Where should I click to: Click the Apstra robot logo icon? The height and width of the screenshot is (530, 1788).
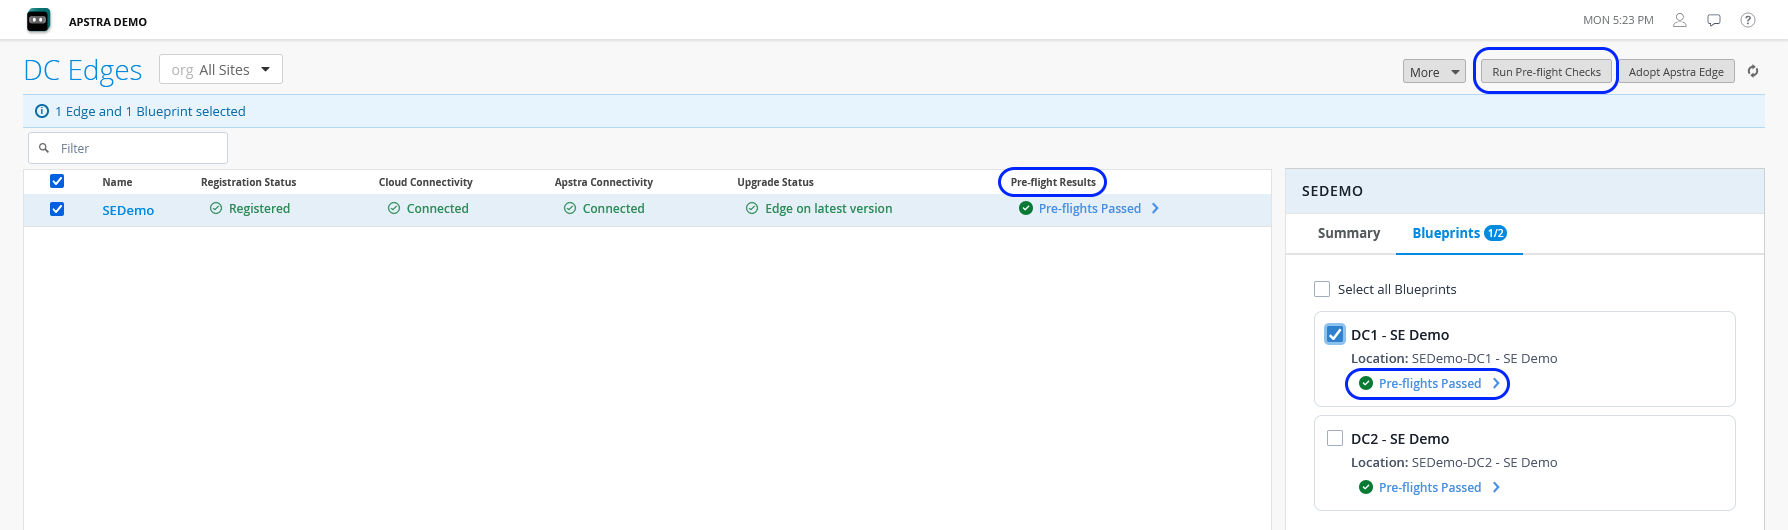click(x=38, y=20)
